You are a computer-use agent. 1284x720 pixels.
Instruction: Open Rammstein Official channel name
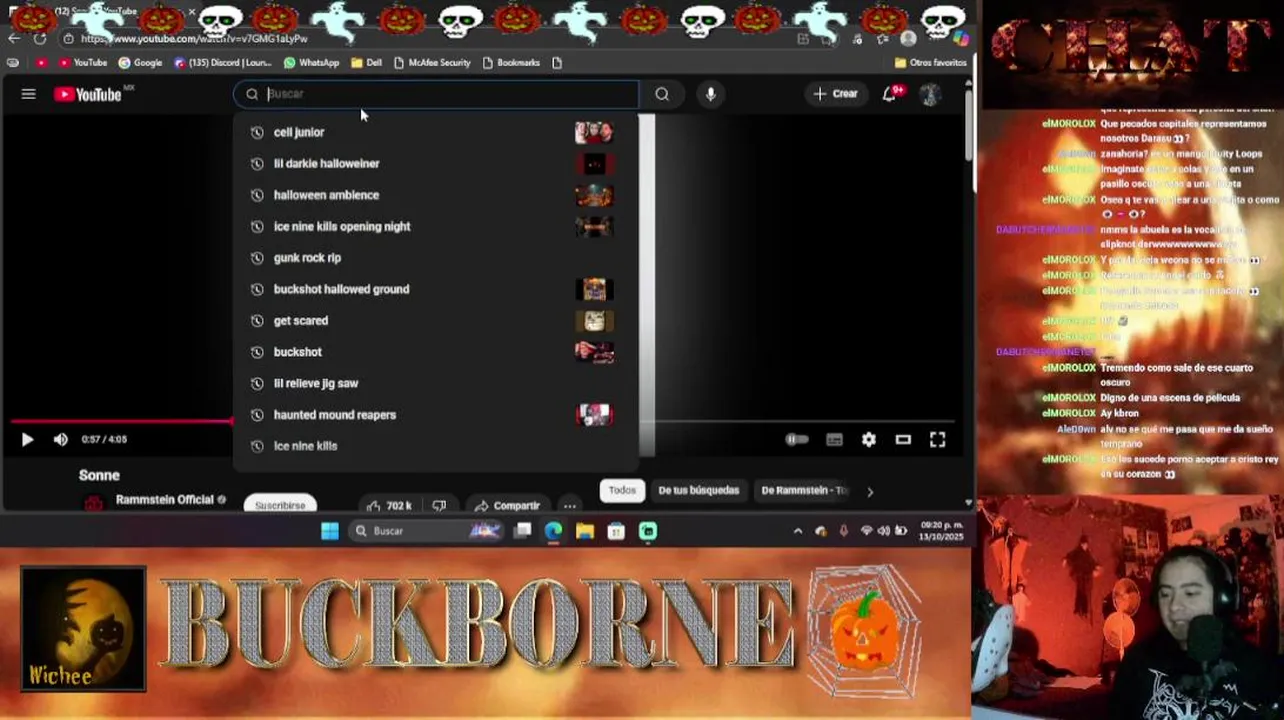tap(164, 500)
